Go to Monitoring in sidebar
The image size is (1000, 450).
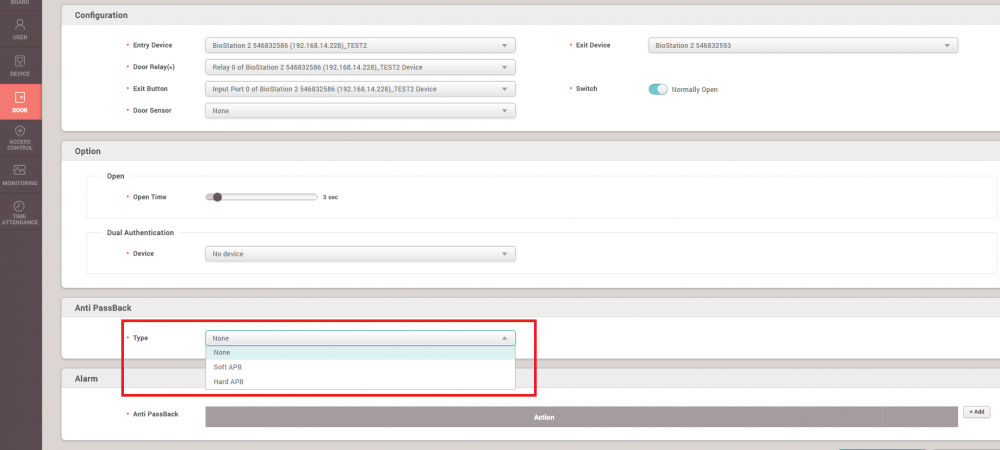click(x=20, y=175)
